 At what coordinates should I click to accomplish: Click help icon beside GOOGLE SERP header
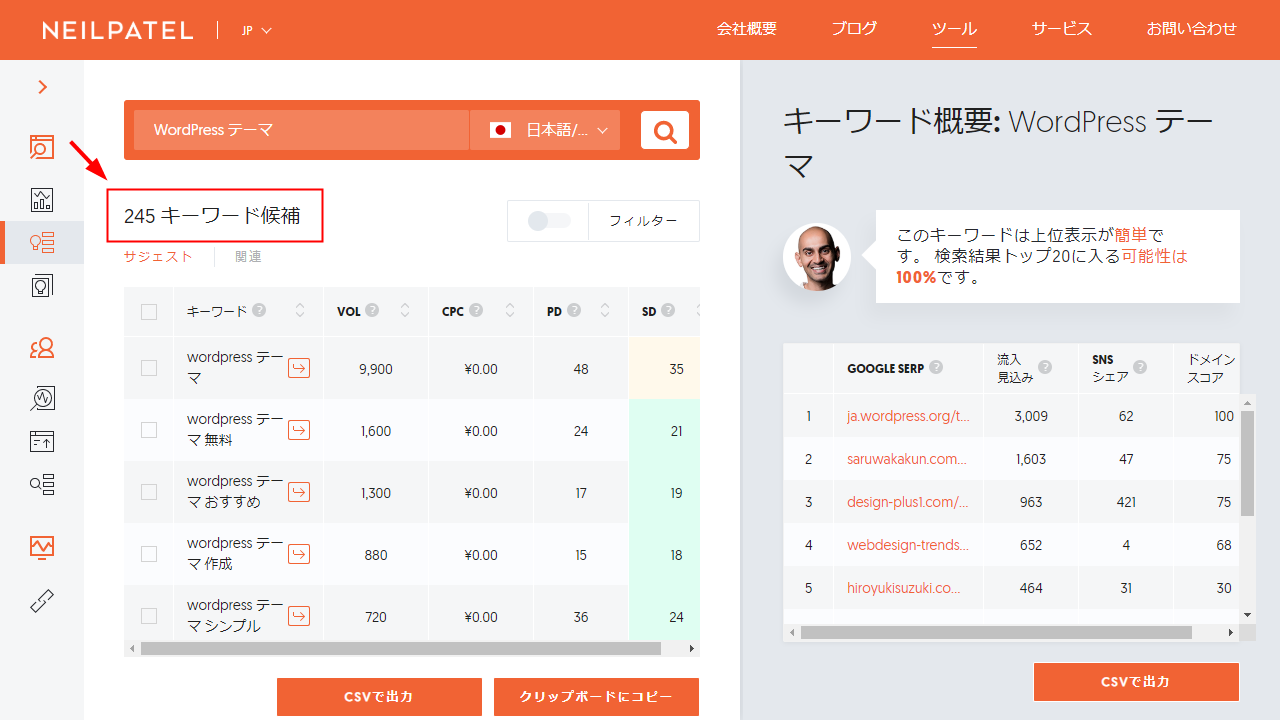click(936, 367)
